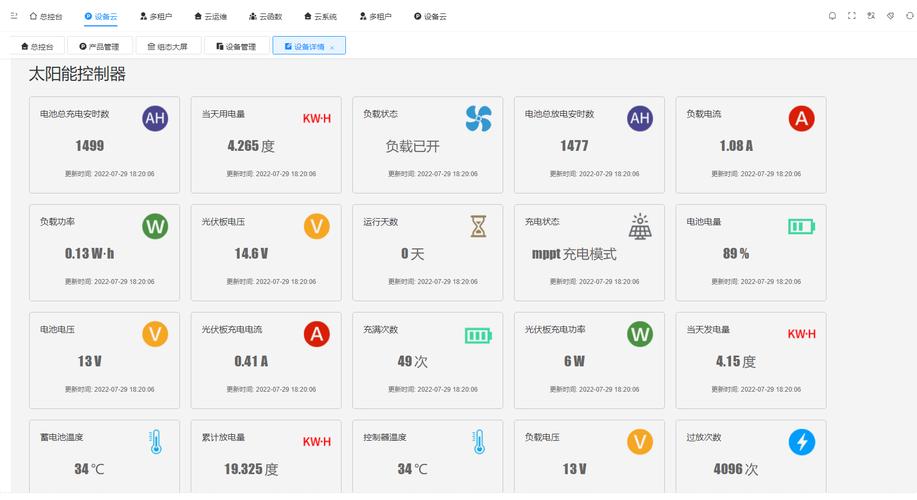Click the value 1477

tap(574, 146)
